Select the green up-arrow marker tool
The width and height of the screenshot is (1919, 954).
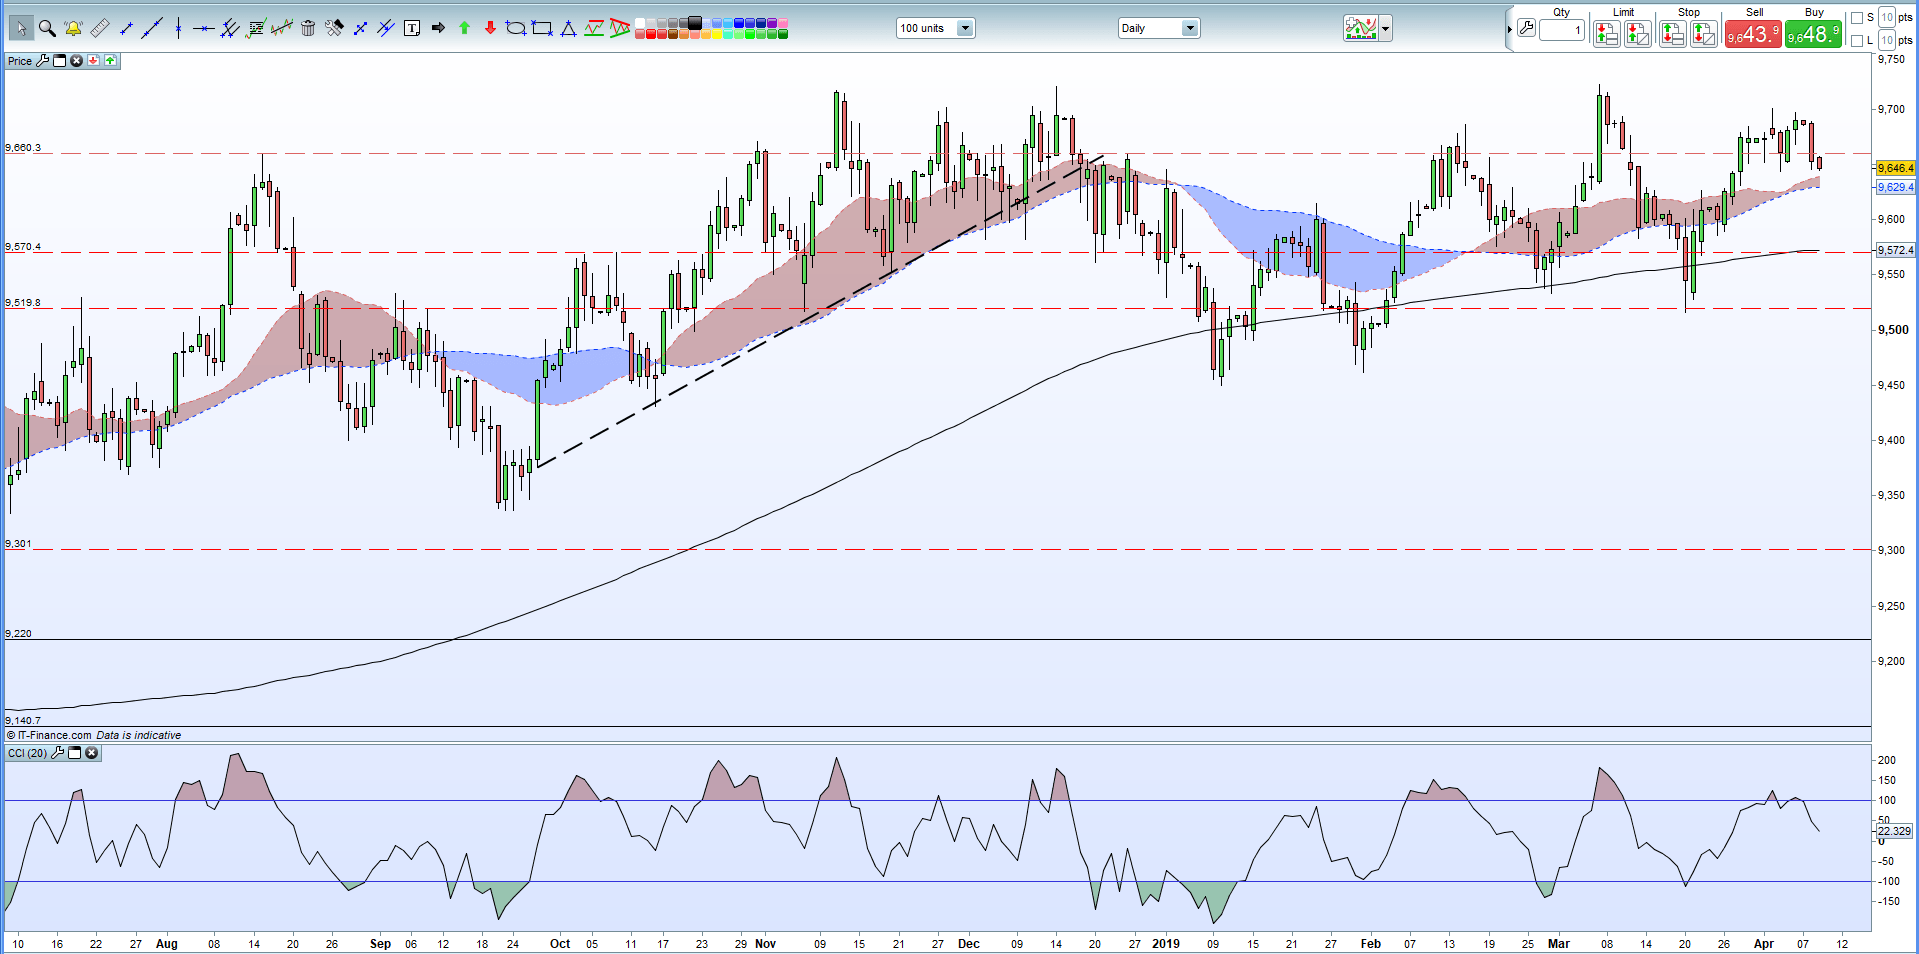(x=464, y=28)
